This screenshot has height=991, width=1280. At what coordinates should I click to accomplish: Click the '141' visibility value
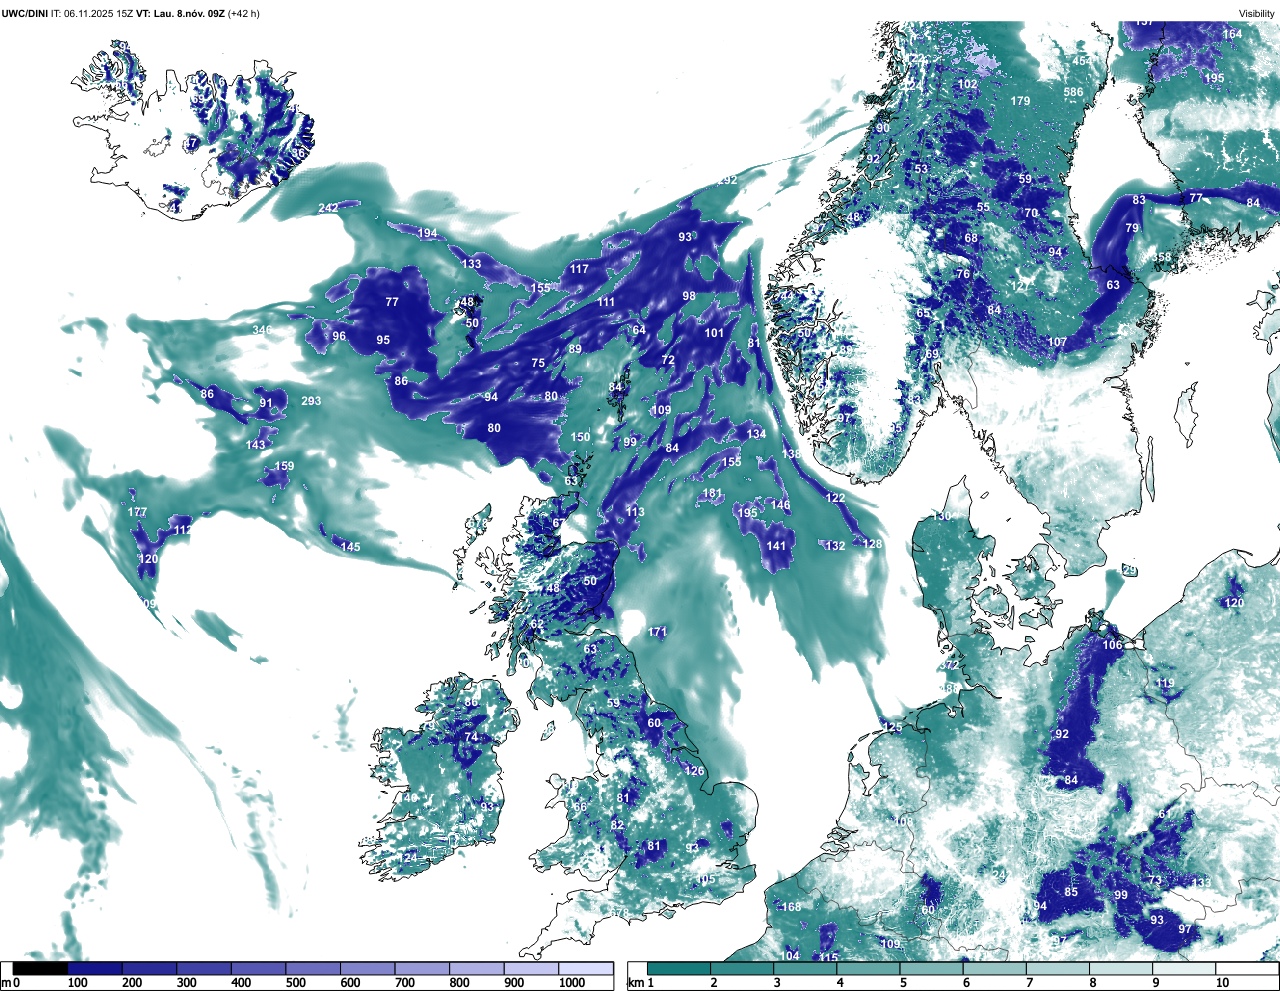(x=777, y=546)
